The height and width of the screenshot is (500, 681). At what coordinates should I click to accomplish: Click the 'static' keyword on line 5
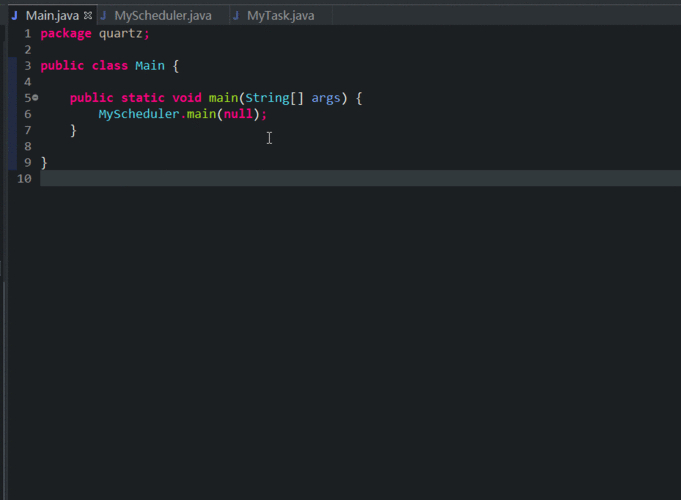pos(143,98)
